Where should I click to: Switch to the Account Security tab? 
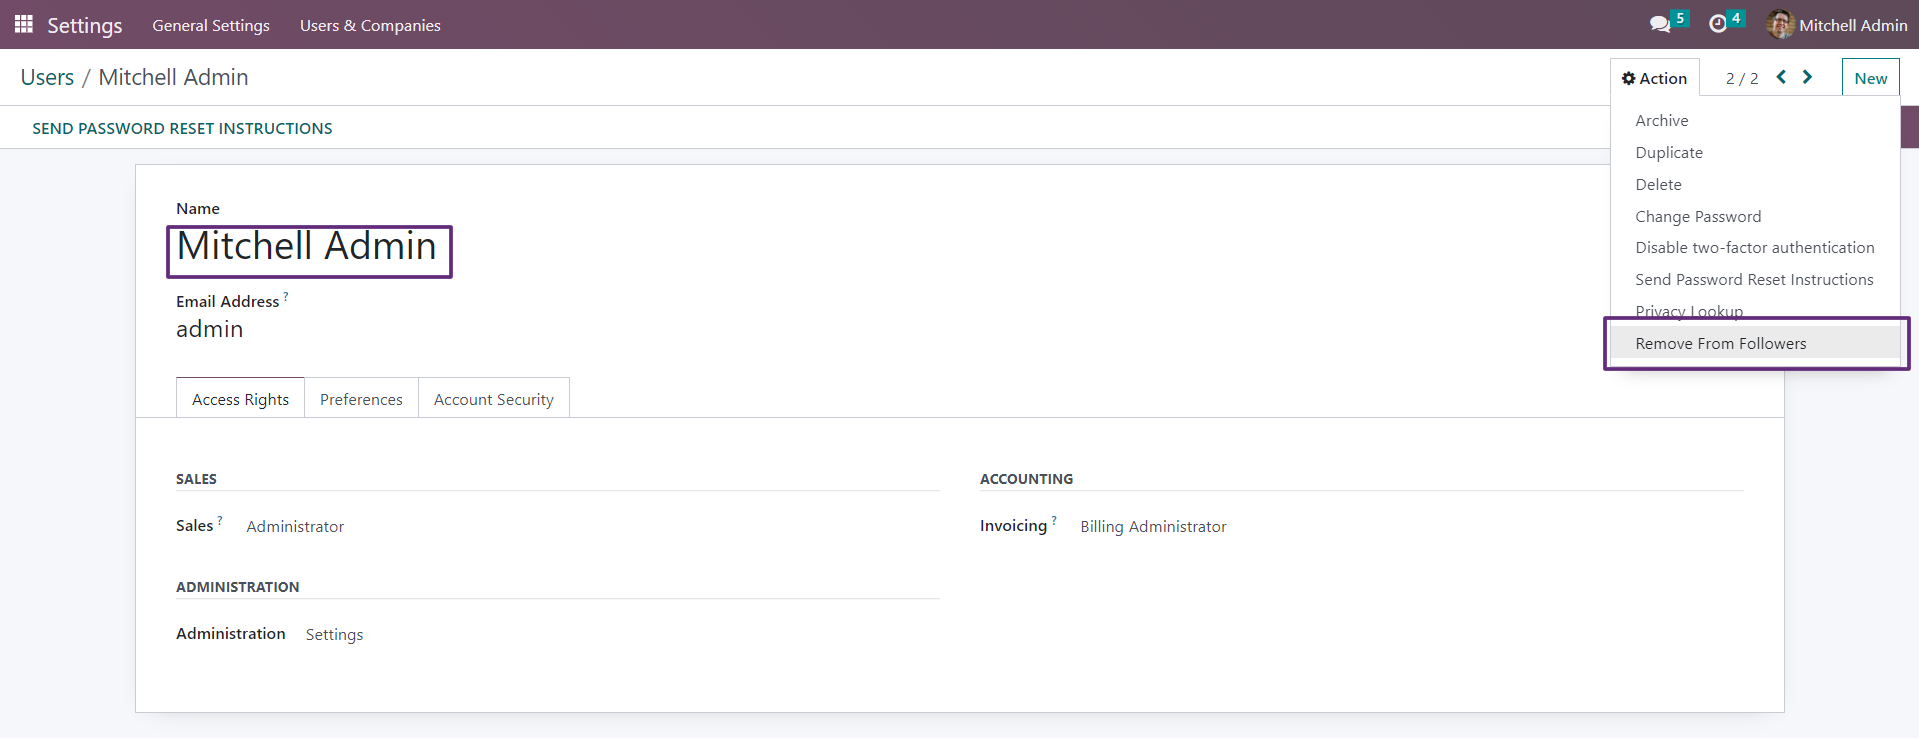[x=494, y=399]
